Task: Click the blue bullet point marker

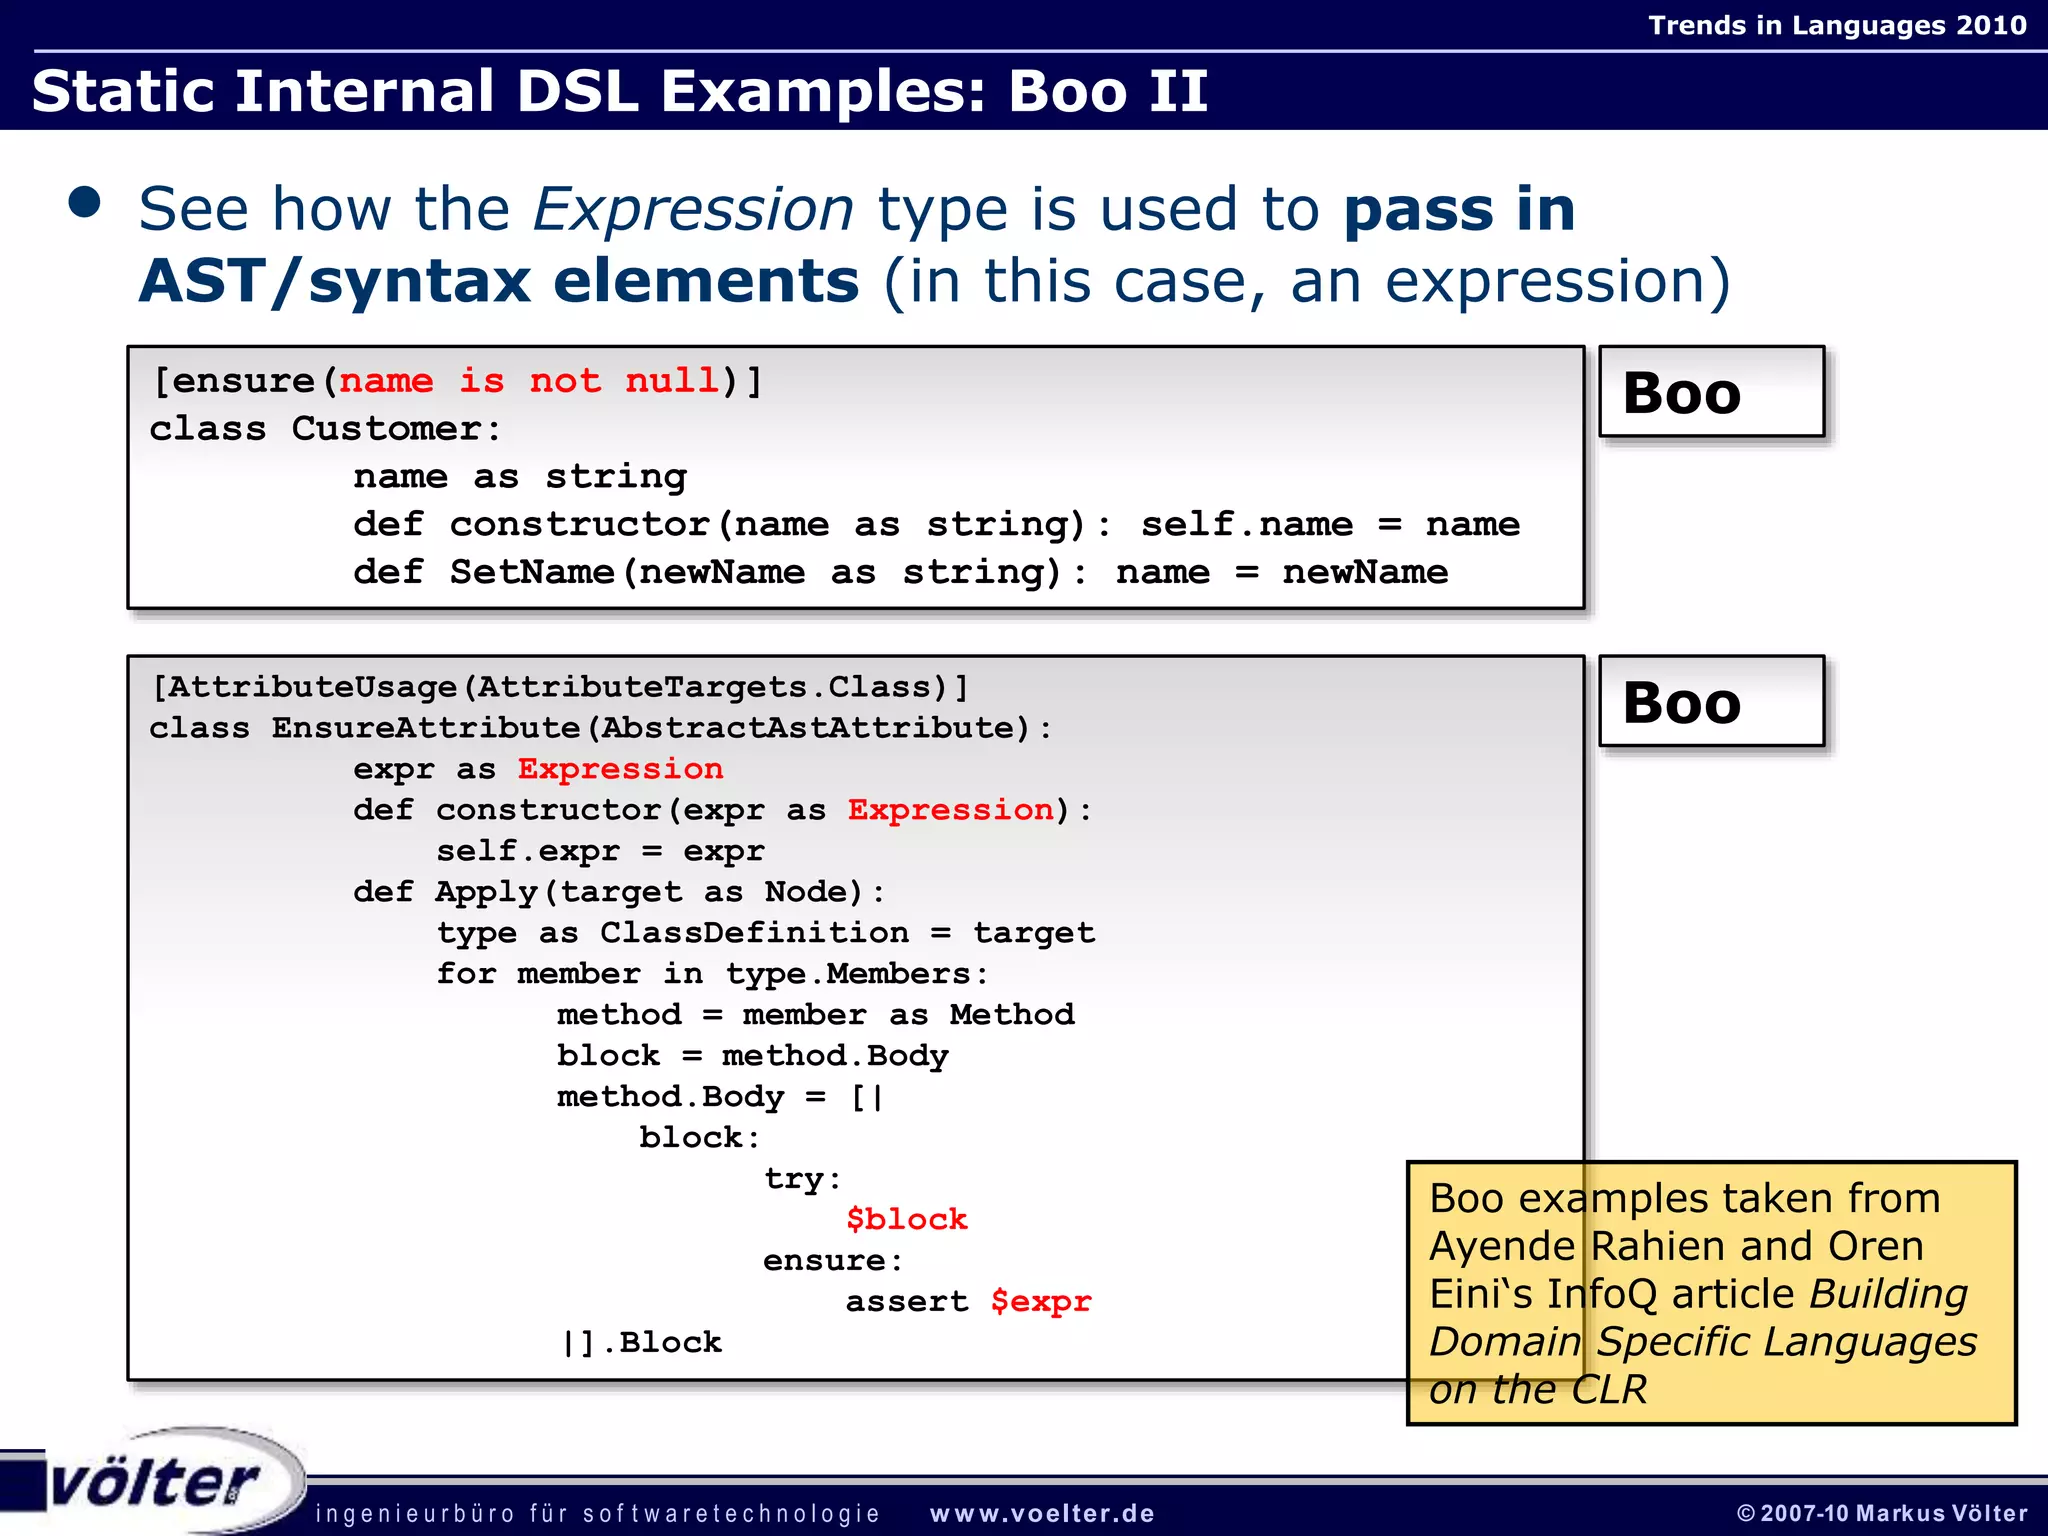Action: click(x=85, y=203)
